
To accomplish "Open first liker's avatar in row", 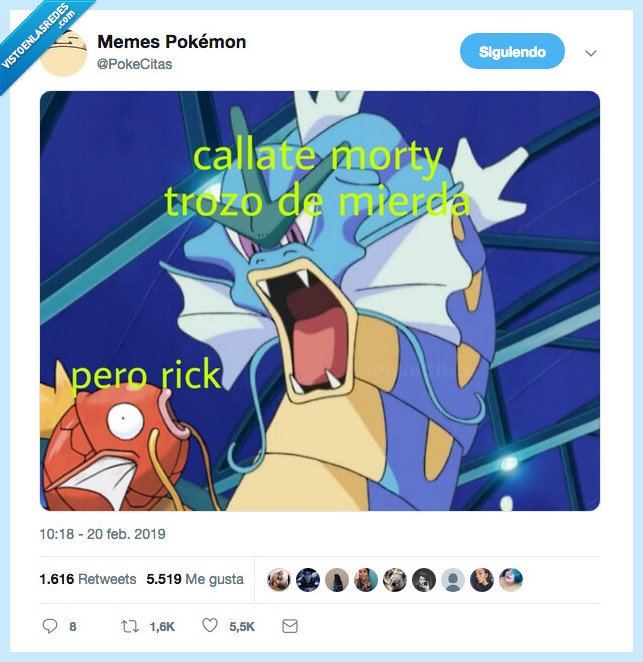I will pos(279,579).
